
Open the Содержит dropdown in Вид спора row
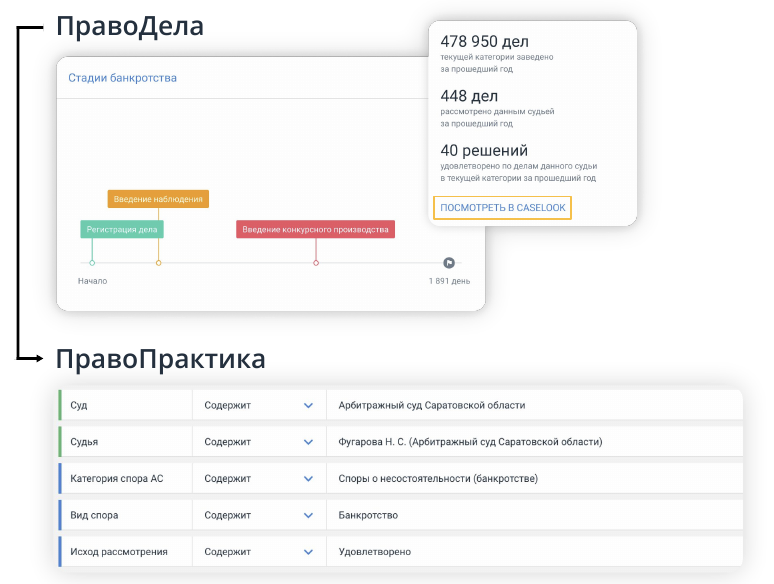(259, 515)
